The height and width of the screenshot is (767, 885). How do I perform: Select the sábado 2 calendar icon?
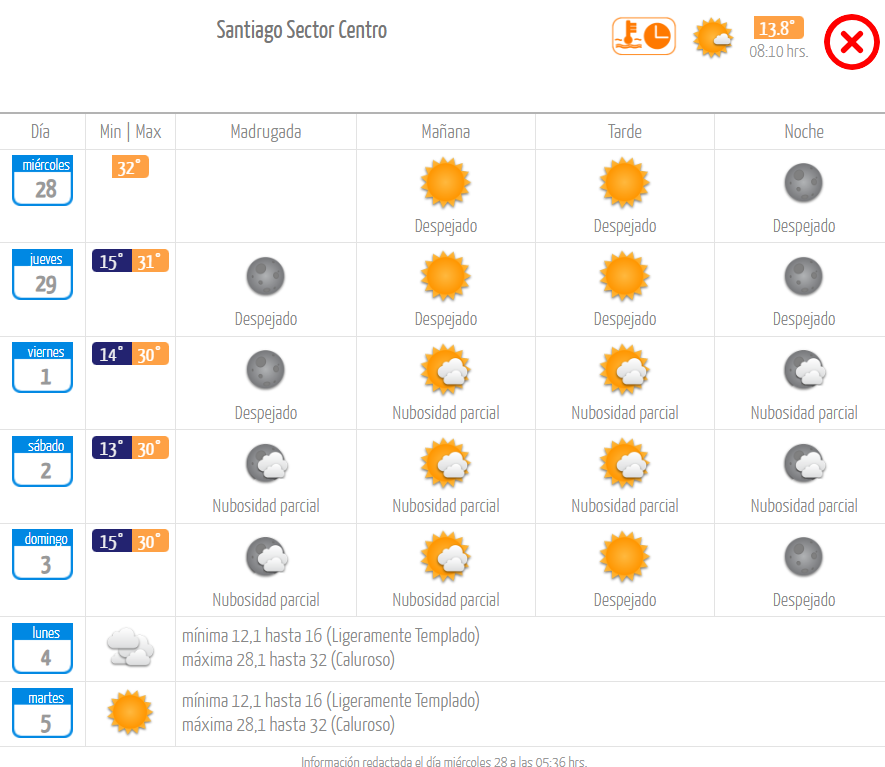tap(43, 461)
